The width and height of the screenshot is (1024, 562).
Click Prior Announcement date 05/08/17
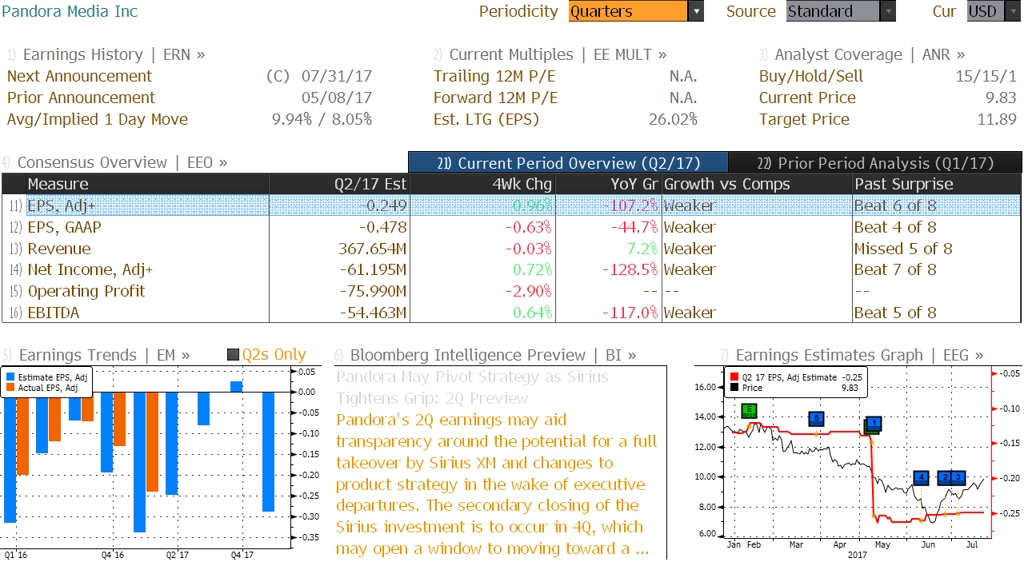click(336, 97)
